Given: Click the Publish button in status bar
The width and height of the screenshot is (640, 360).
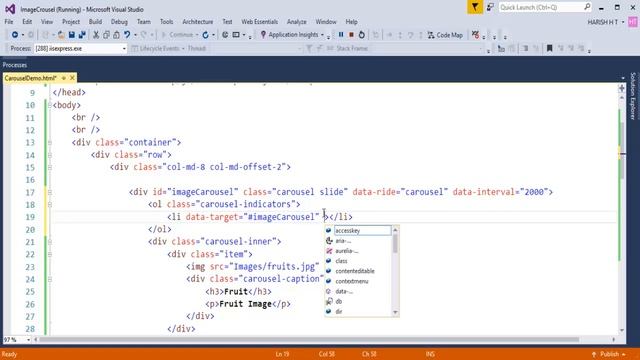Looking at the screenshot, I should [609, 354].
